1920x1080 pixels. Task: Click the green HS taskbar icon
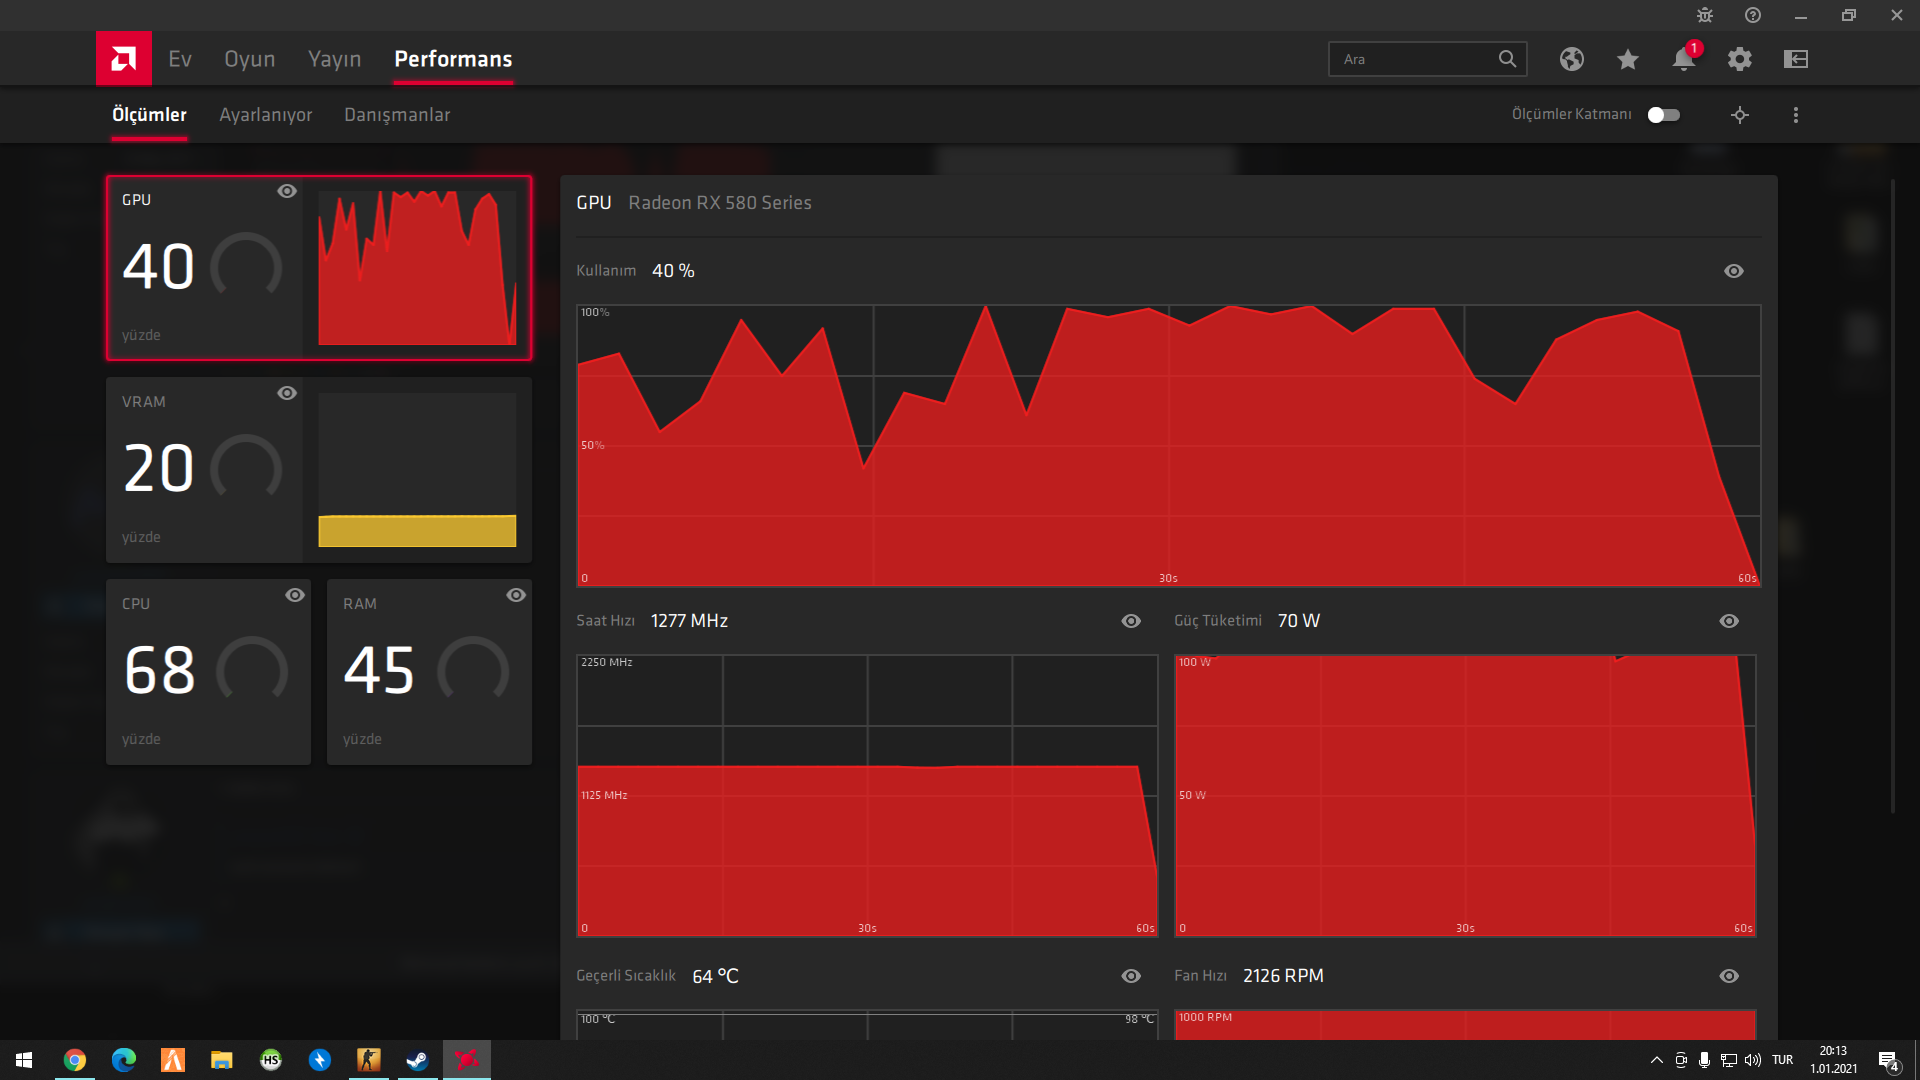pyautogui.click(x=271, y=1060)
